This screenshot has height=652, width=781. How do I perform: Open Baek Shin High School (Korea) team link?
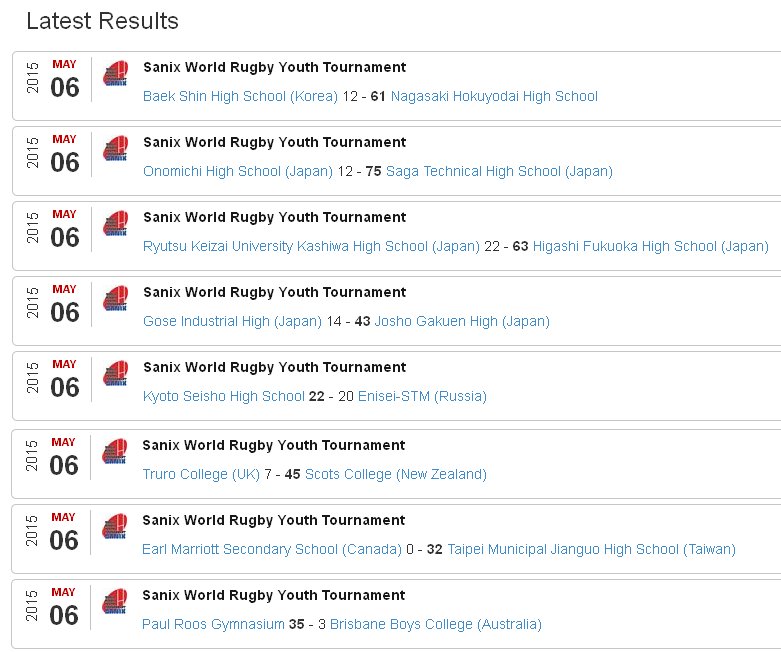tap(240, 96)
